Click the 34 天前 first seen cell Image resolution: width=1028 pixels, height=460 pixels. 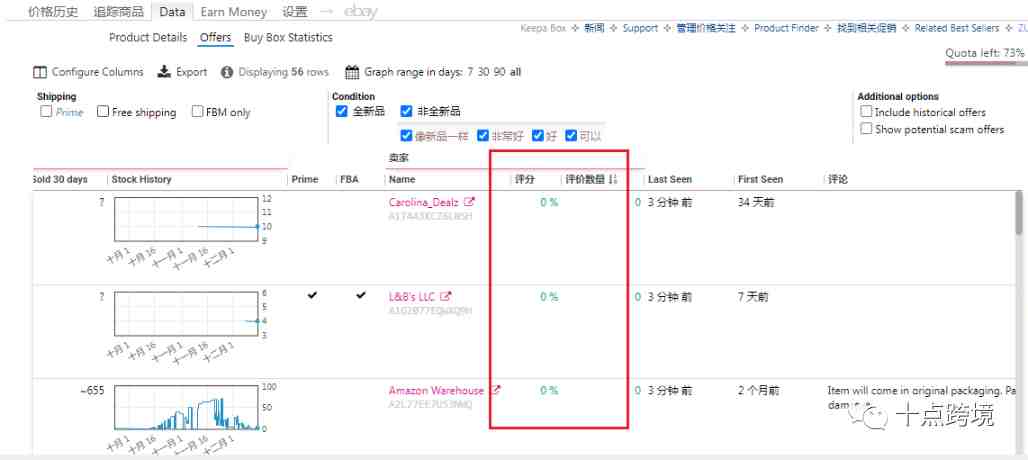click(756, 202)
